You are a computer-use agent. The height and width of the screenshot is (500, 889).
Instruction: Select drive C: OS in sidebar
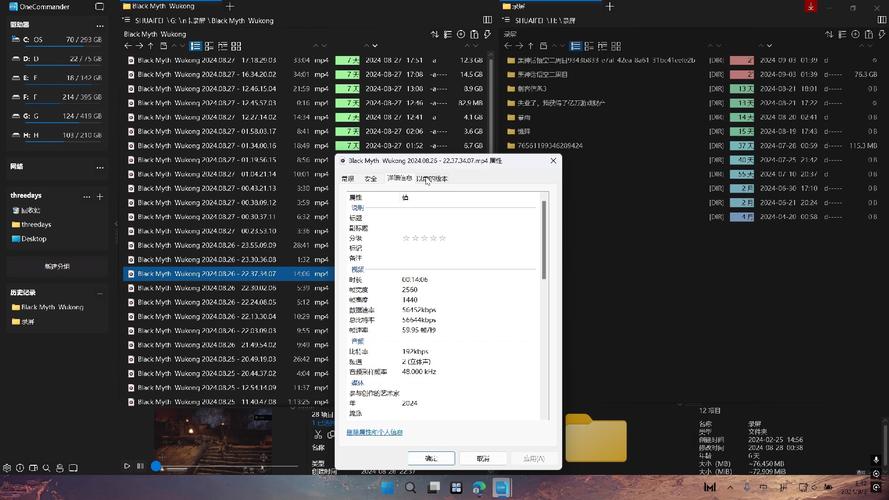pyautogui.click(x=57, y=40)
